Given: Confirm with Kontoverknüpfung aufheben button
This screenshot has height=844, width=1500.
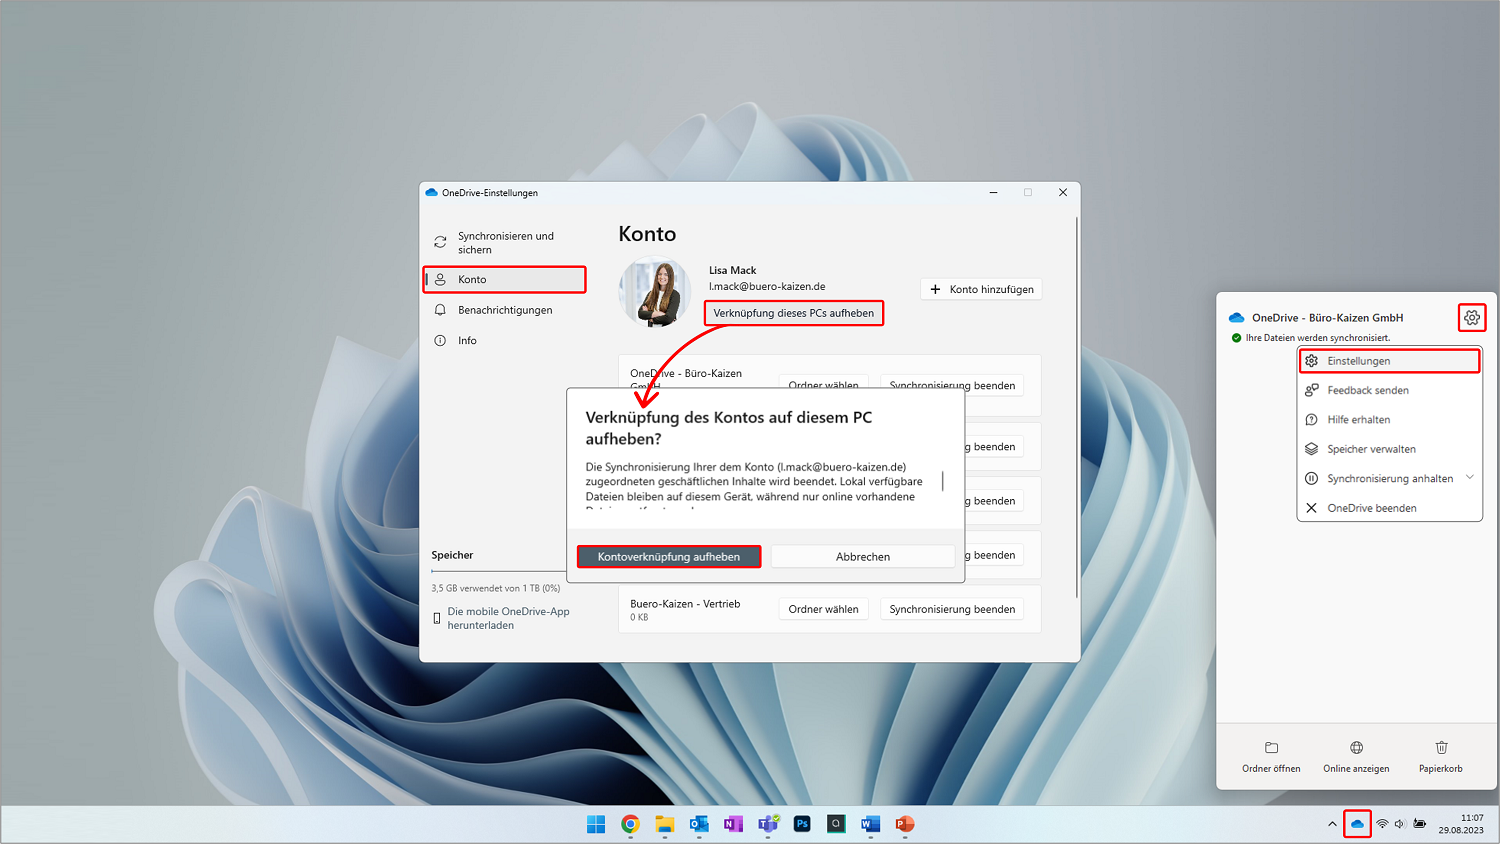Looking at the screenshot, I should 669,557.
